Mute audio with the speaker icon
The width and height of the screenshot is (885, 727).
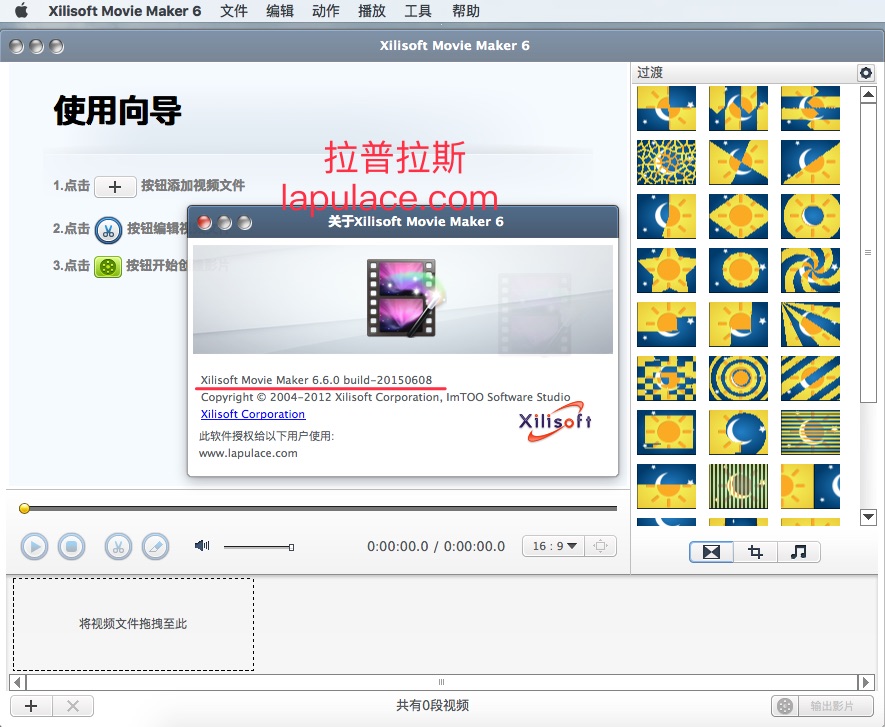[202, 545]
